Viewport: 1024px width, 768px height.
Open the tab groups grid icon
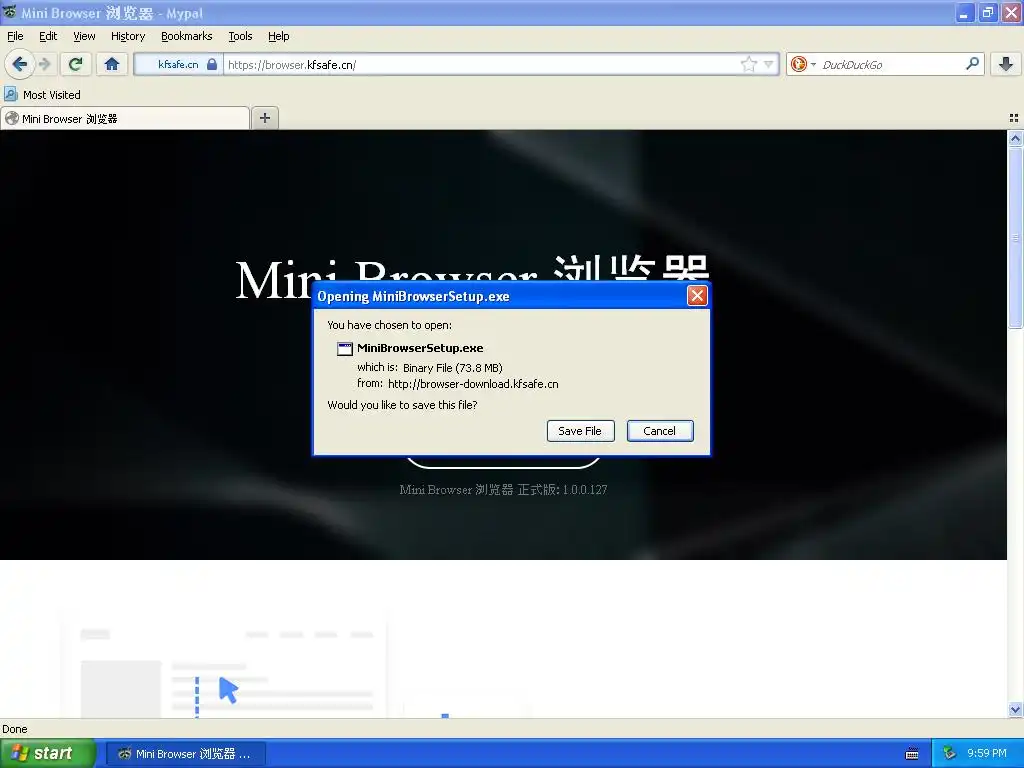coord(1014,118)
